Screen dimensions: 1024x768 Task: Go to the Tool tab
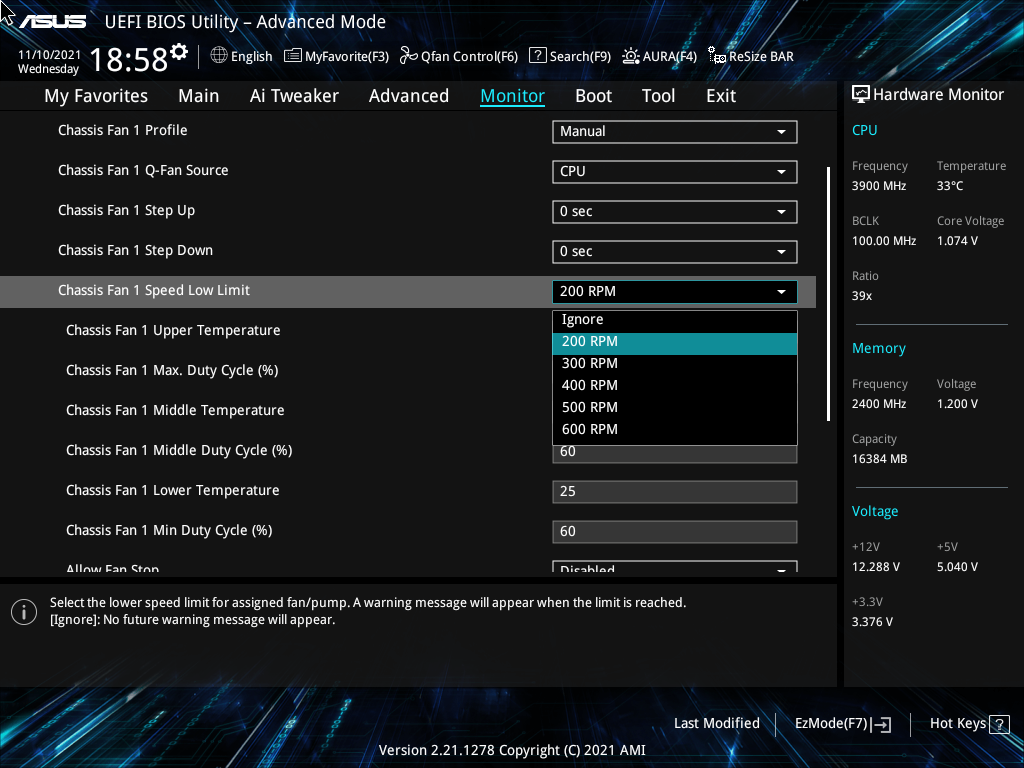(x=658, y=96)
